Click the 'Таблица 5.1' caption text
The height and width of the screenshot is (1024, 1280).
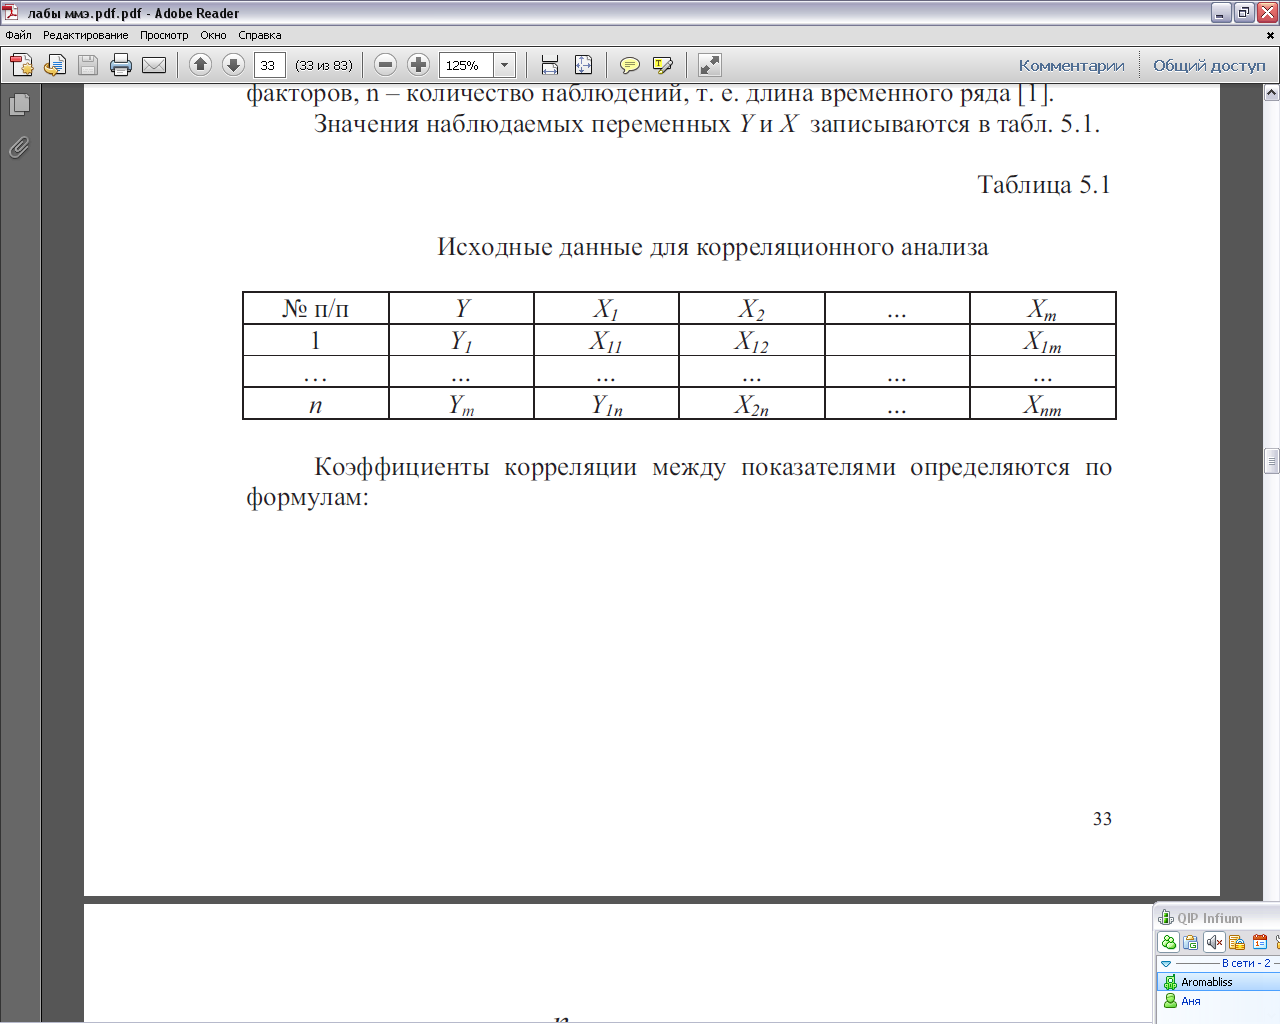point(1044,185)
